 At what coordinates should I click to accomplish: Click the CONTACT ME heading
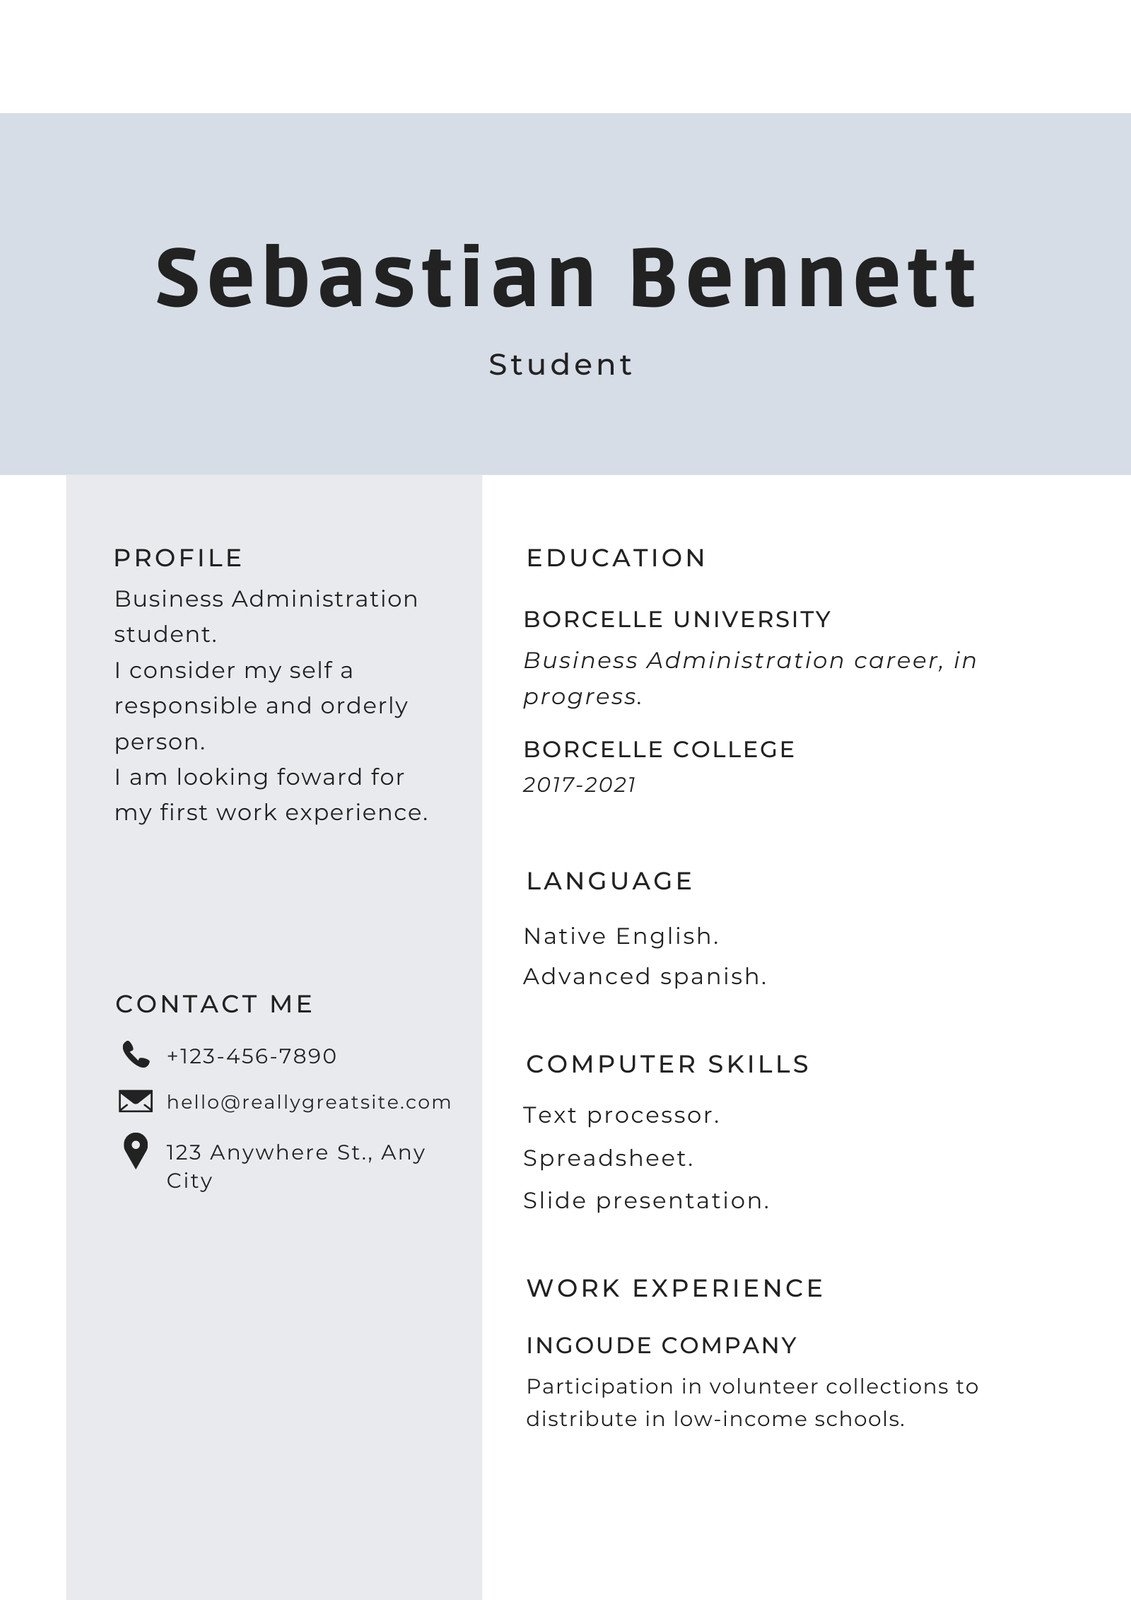pos(214,1004)
